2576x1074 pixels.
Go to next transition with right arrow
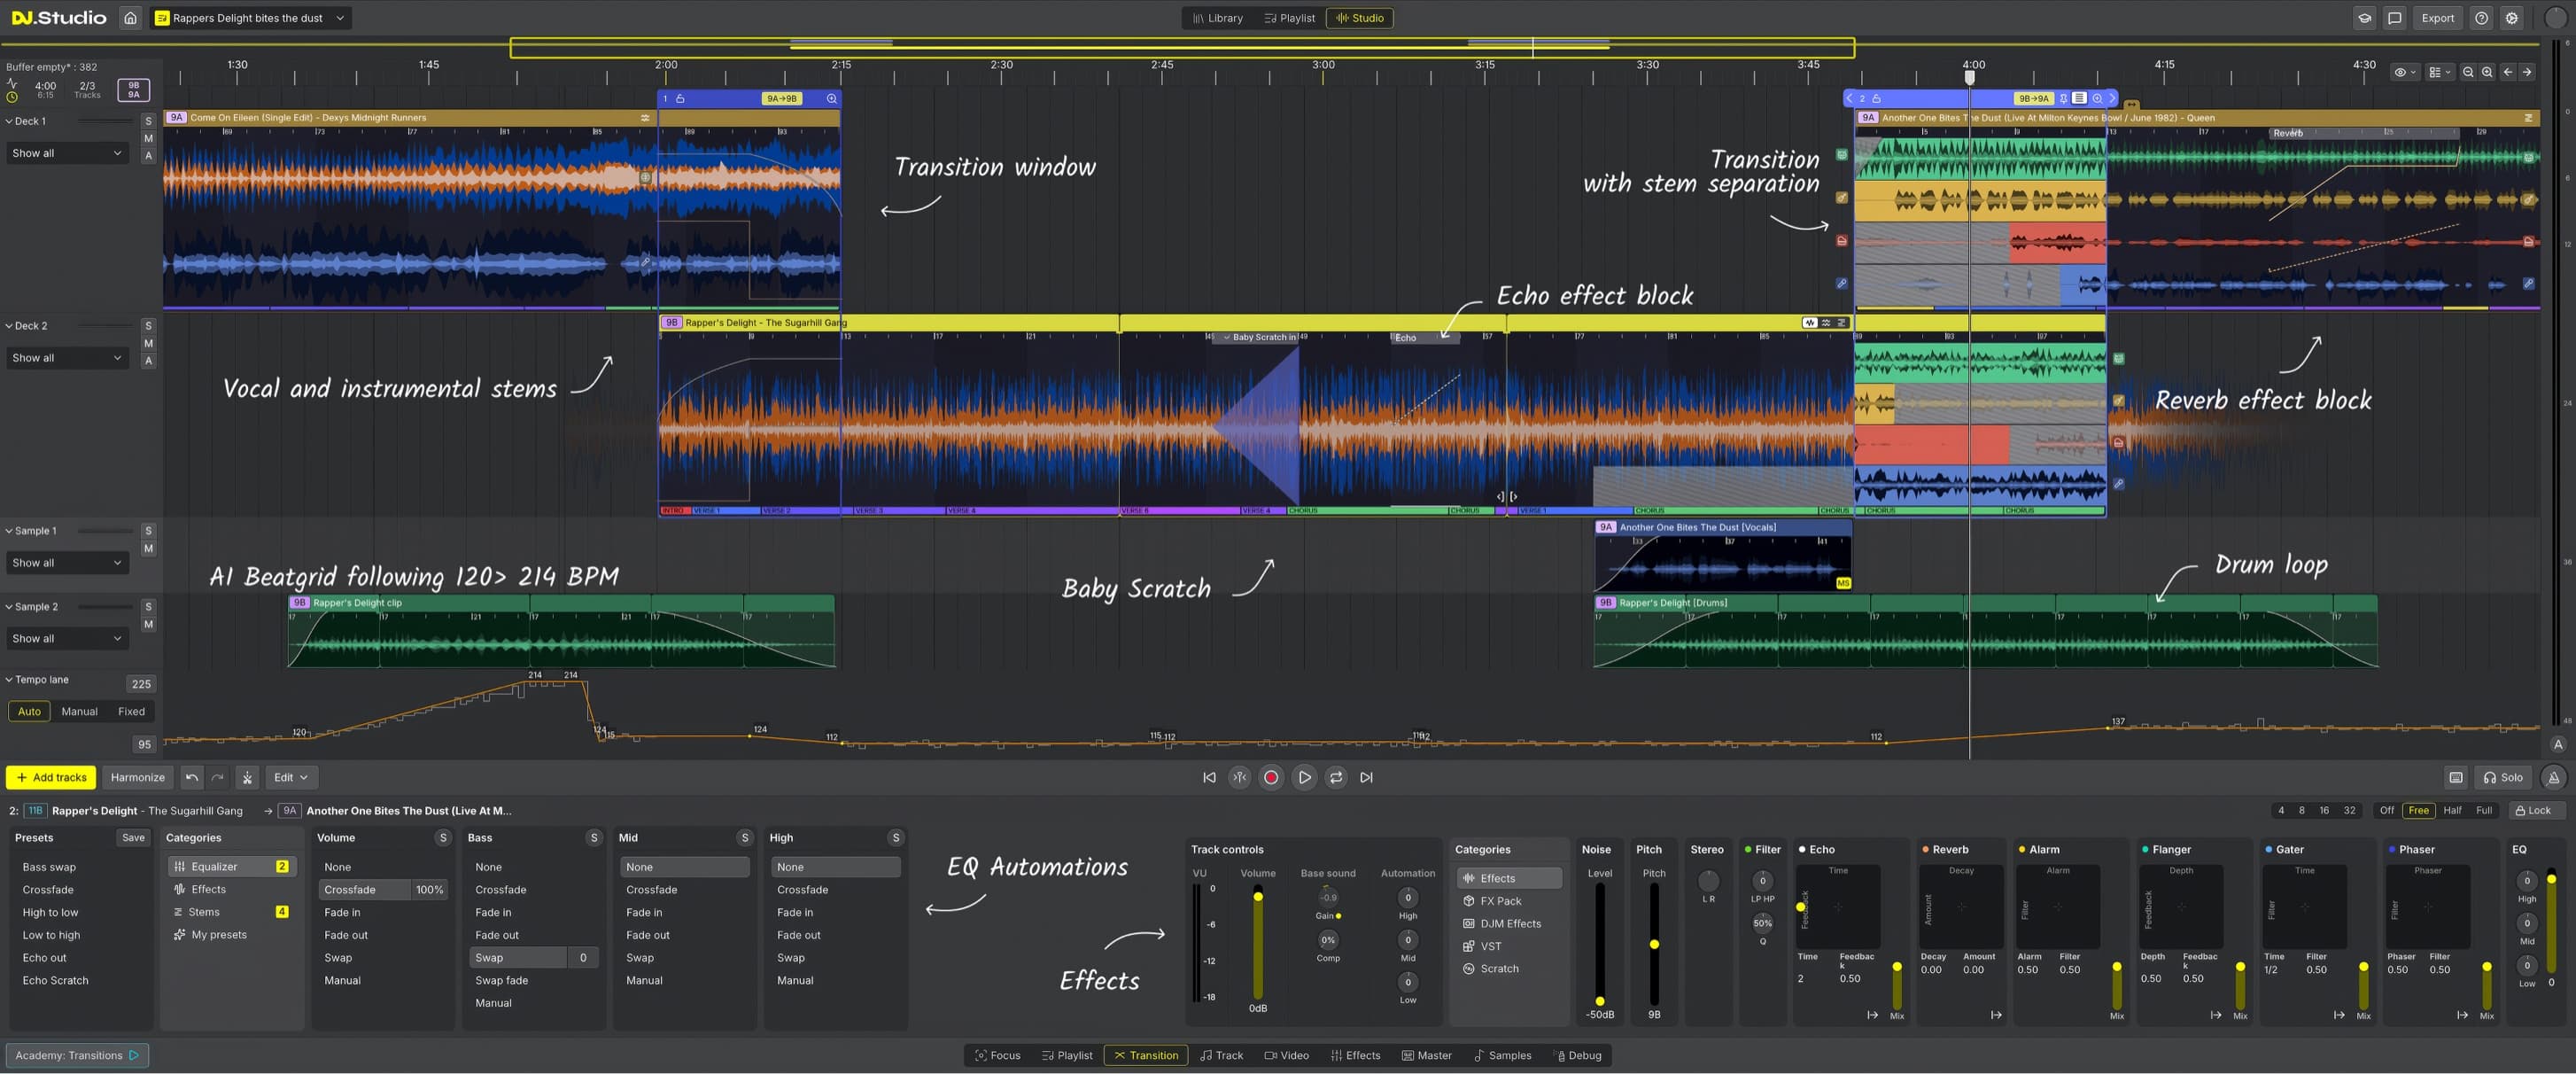(x=2527, y=72)
